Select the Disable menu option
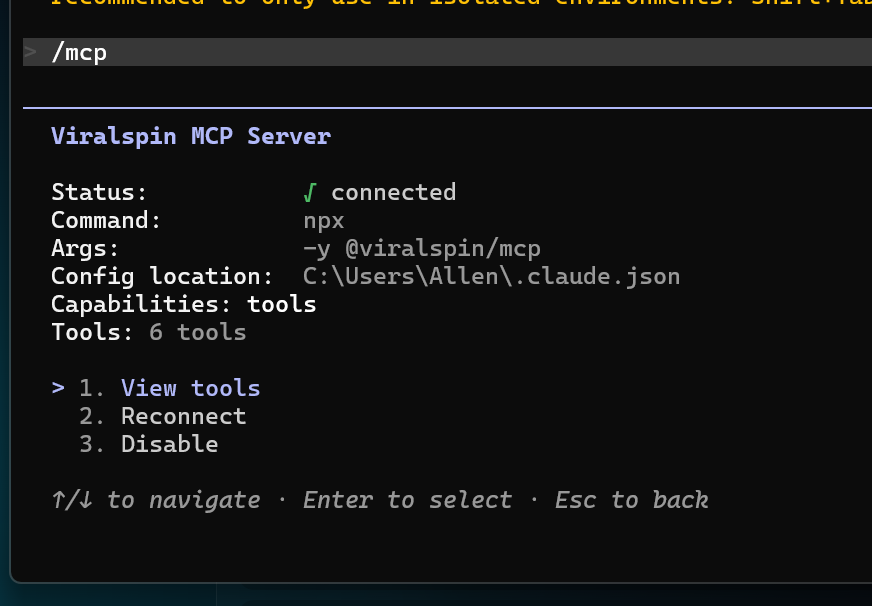 (x=170, y=444)
